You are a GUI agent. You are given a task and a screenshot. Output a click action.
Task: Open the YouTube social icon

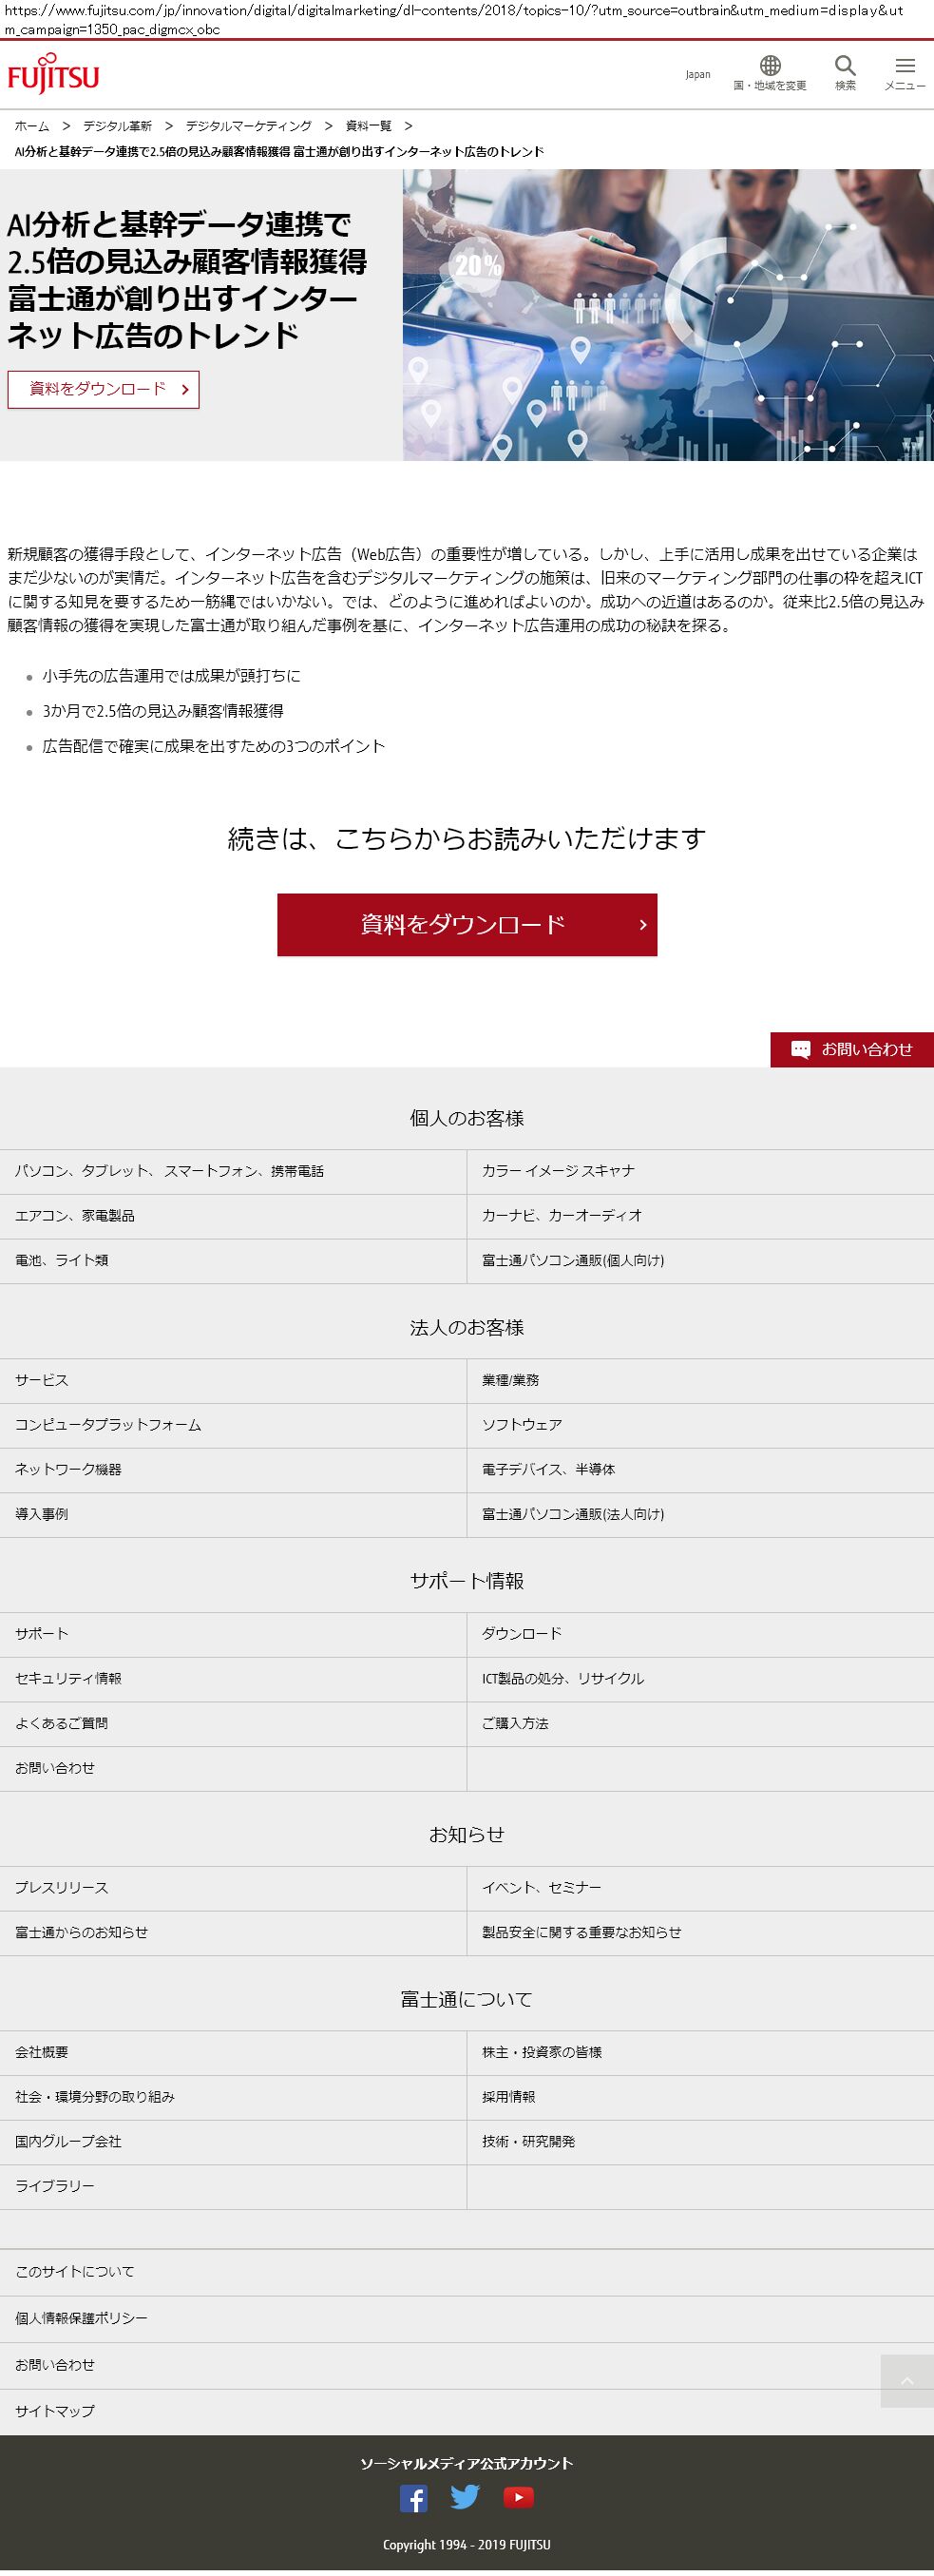coord(518,2497)
